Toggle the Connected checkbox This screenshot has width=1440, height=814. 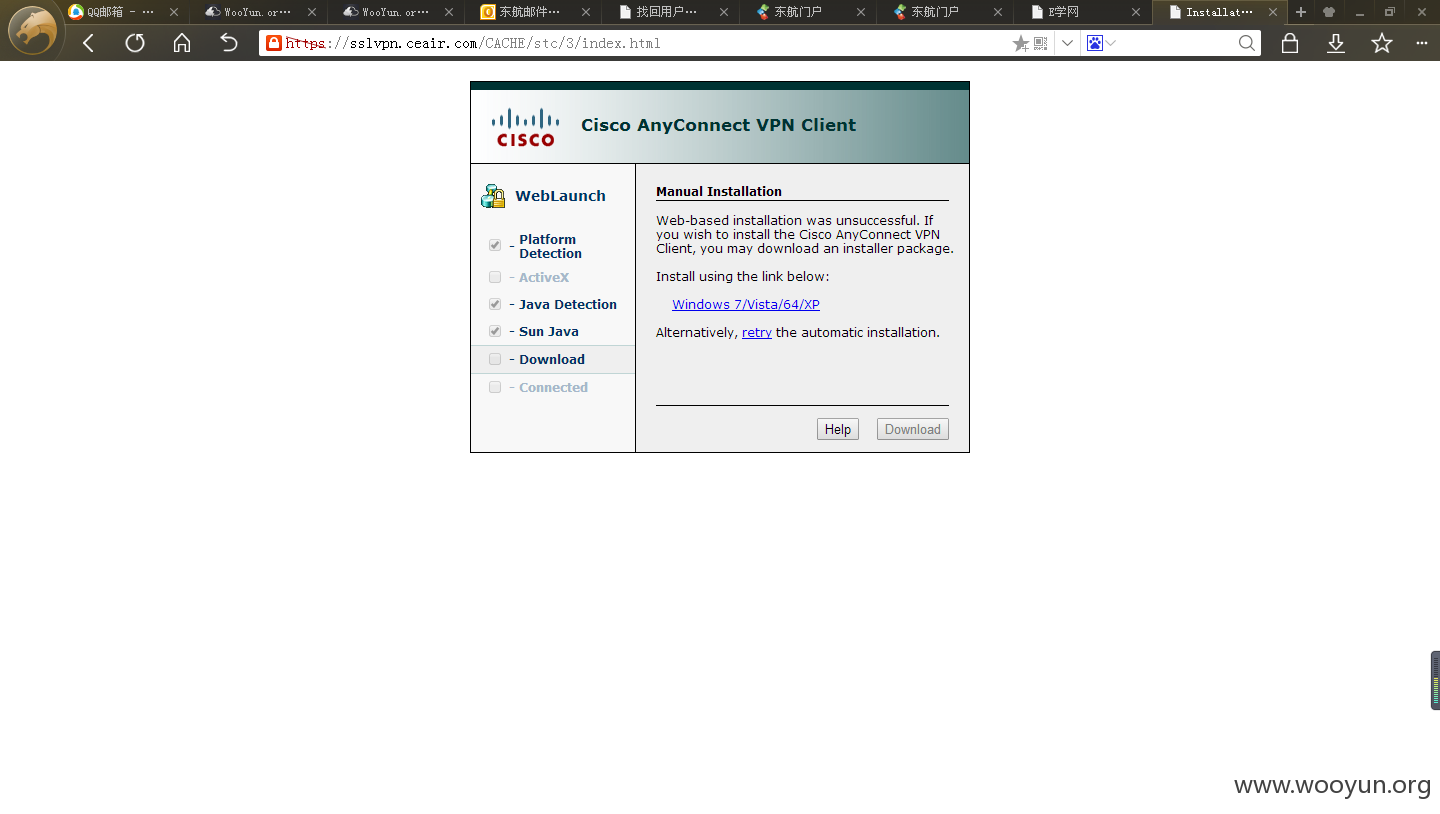(x=495, y=387)
